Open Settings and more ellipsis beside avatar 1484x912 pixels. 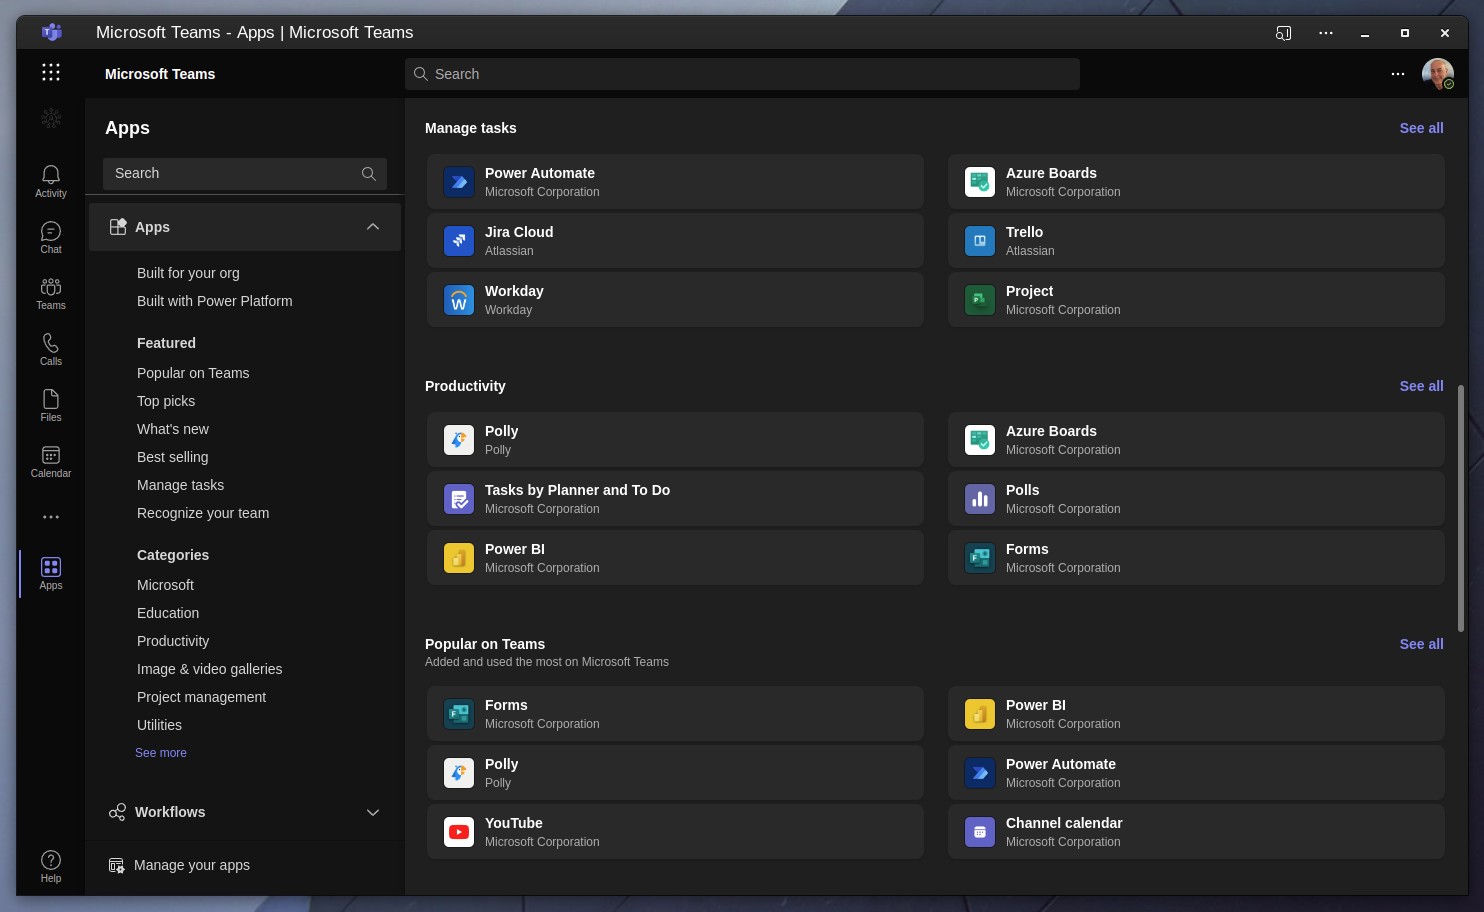pos(1398,74)
